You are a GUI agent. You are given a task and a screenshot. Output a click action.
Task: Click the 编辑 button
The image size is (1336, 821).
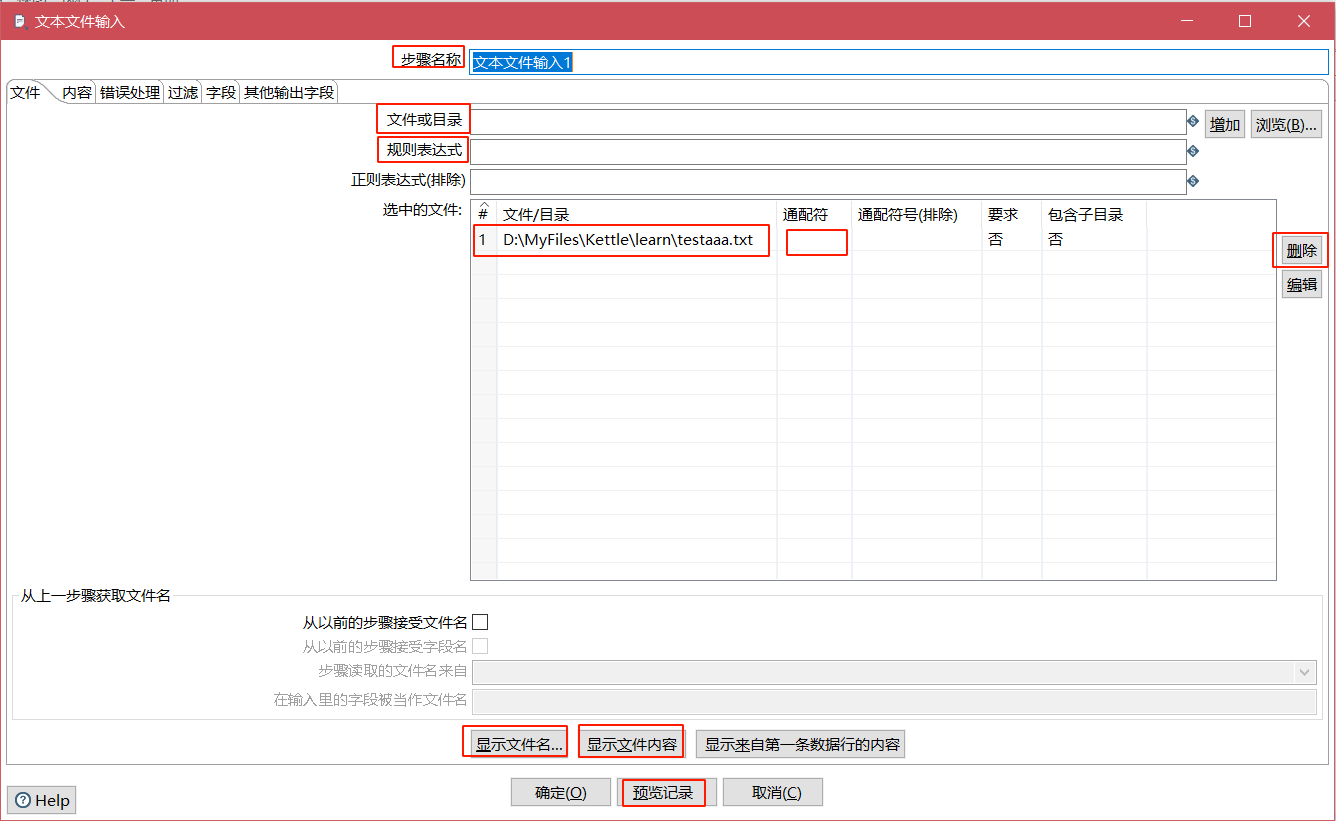[x=1301, y=285]
